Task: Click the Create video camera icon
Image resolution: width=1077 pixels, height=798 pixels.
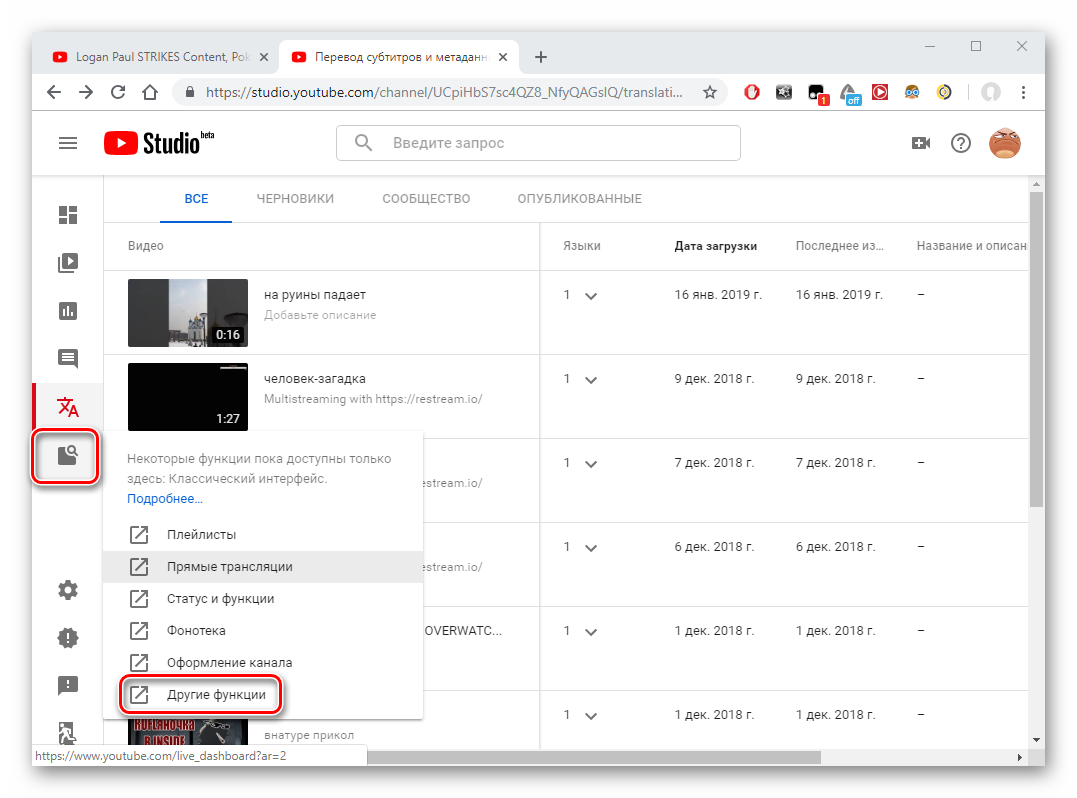Action: [x=920, y=143]
